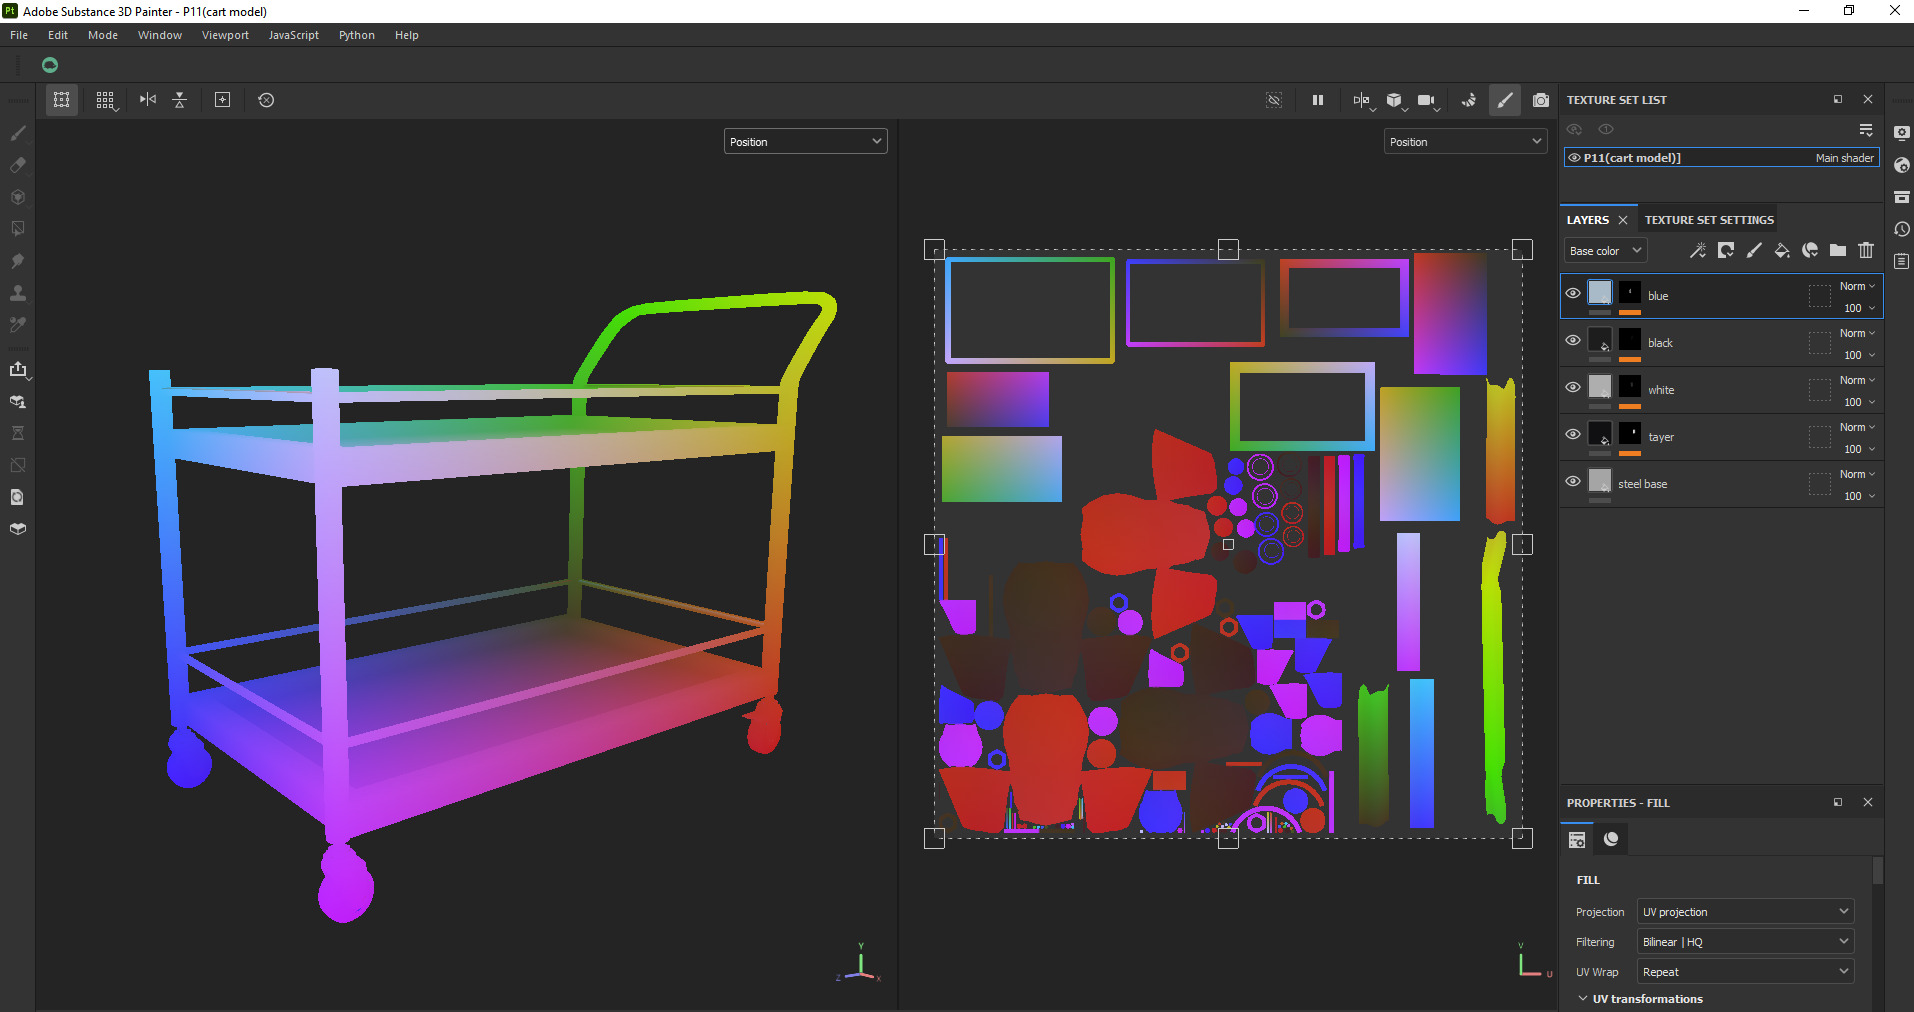The image size is (1914, 1012).
Task: Select the Clone stamp tool
Action: [x=18, y=293]
